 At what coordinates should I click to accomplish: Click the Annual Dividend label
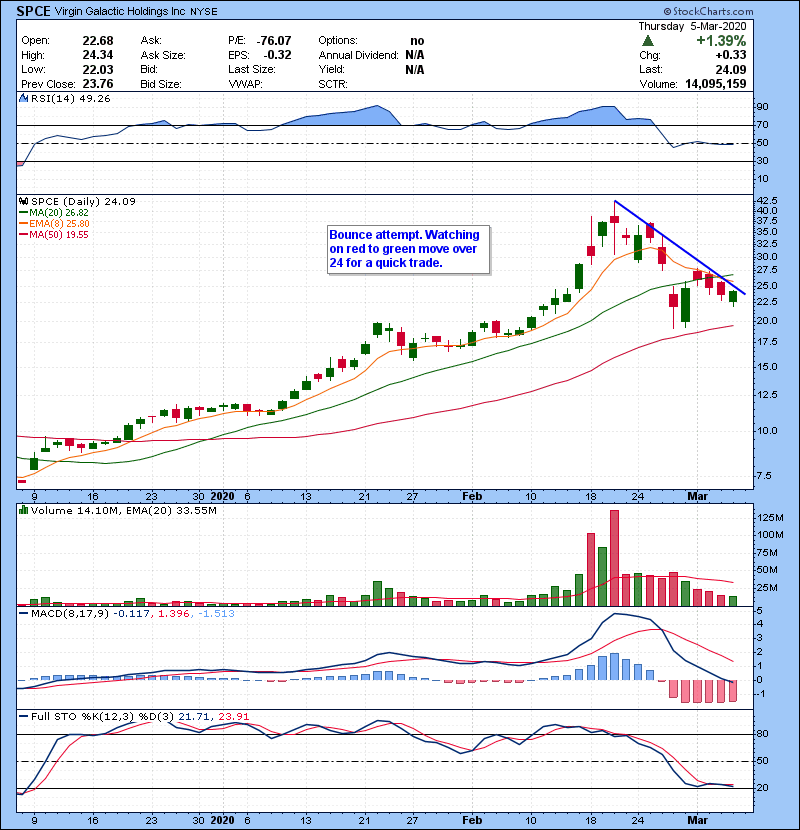(x=358, y=55)
